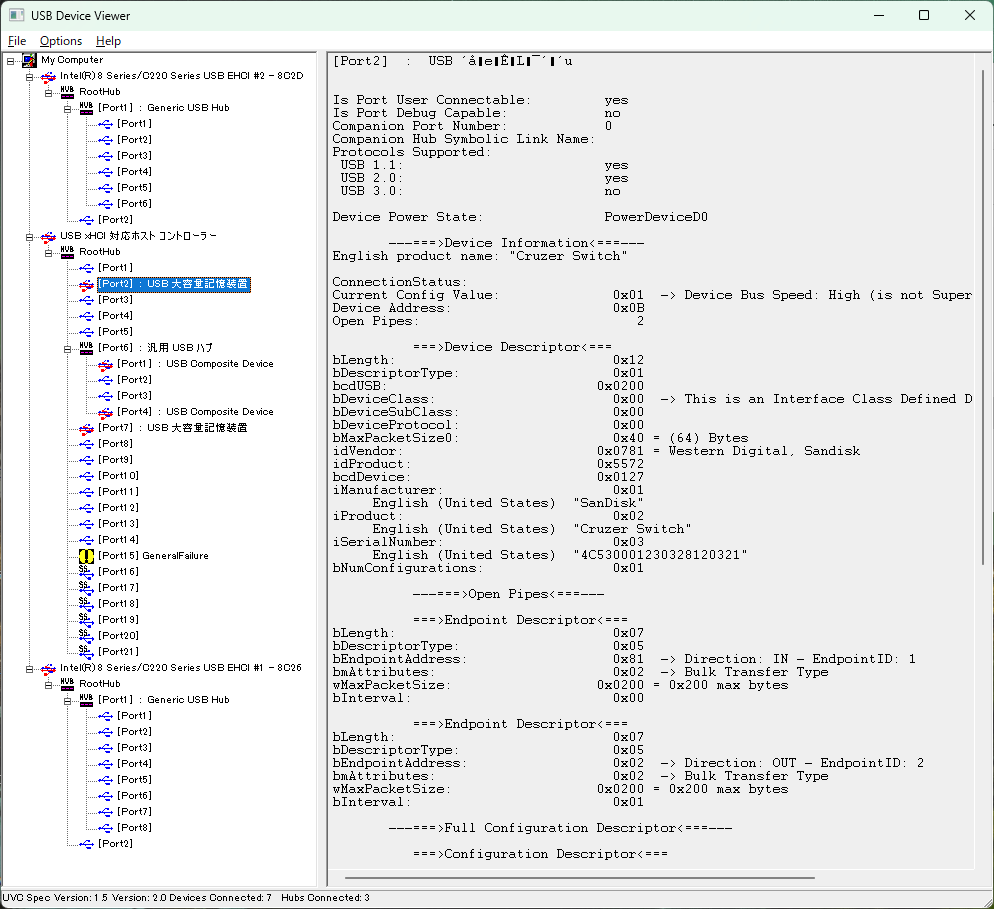Open the Options menu

(61, 41)
